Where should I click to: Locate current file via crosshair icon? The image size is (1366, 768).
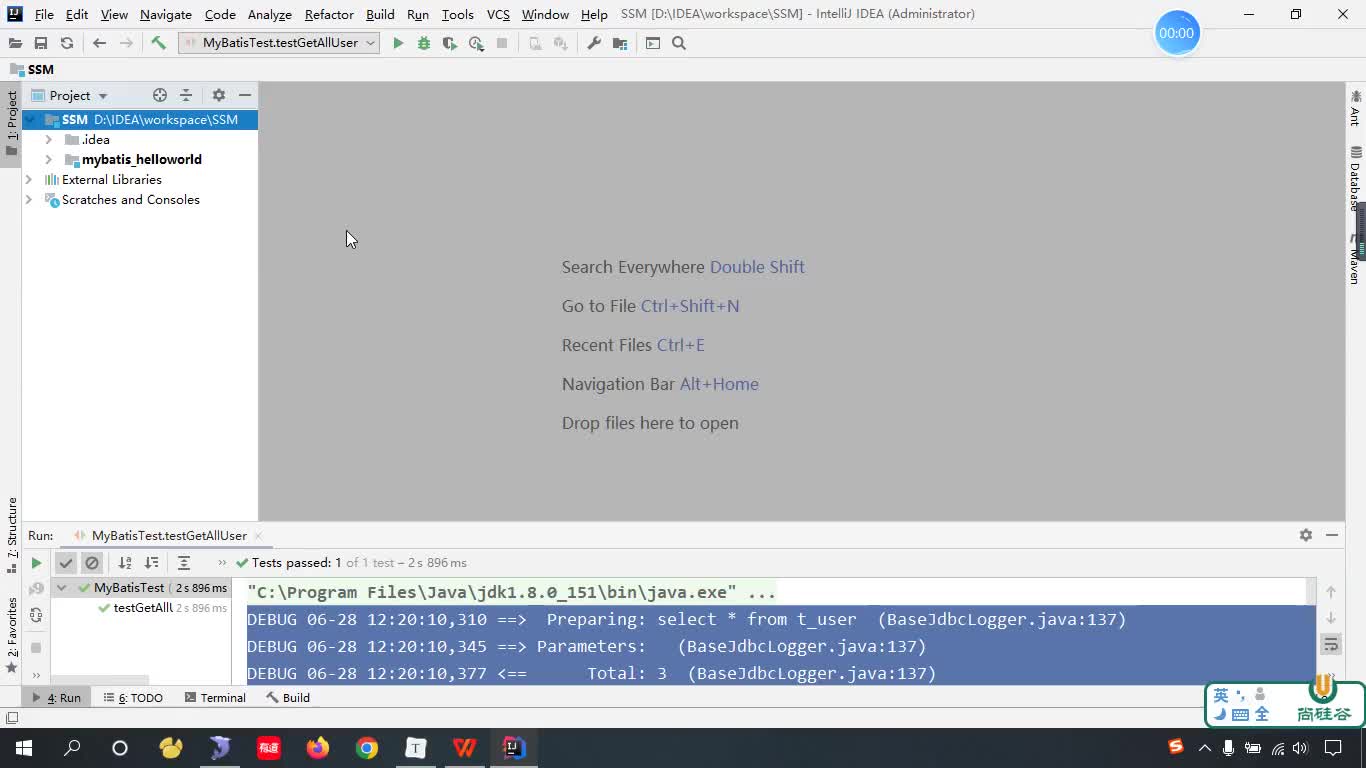click(160, 95)
